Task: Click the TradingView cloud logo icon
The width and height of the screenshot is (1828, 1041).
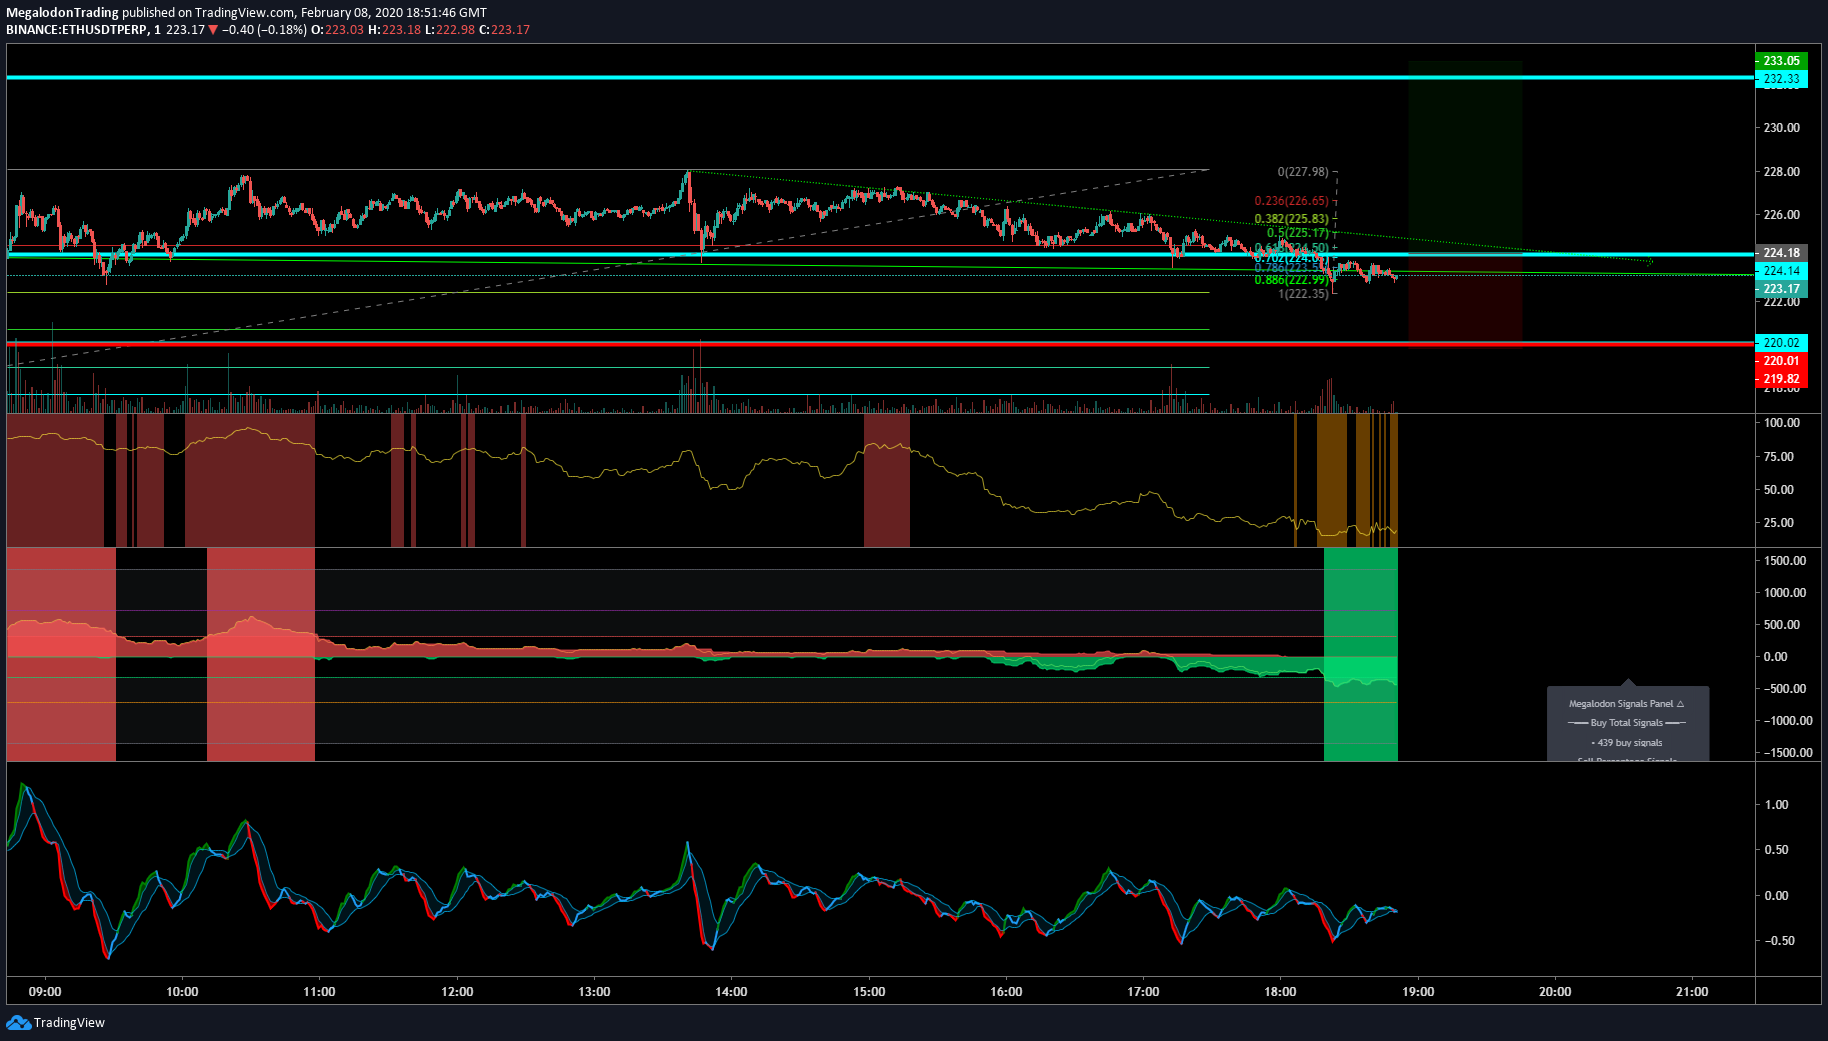Action: 18,1022
